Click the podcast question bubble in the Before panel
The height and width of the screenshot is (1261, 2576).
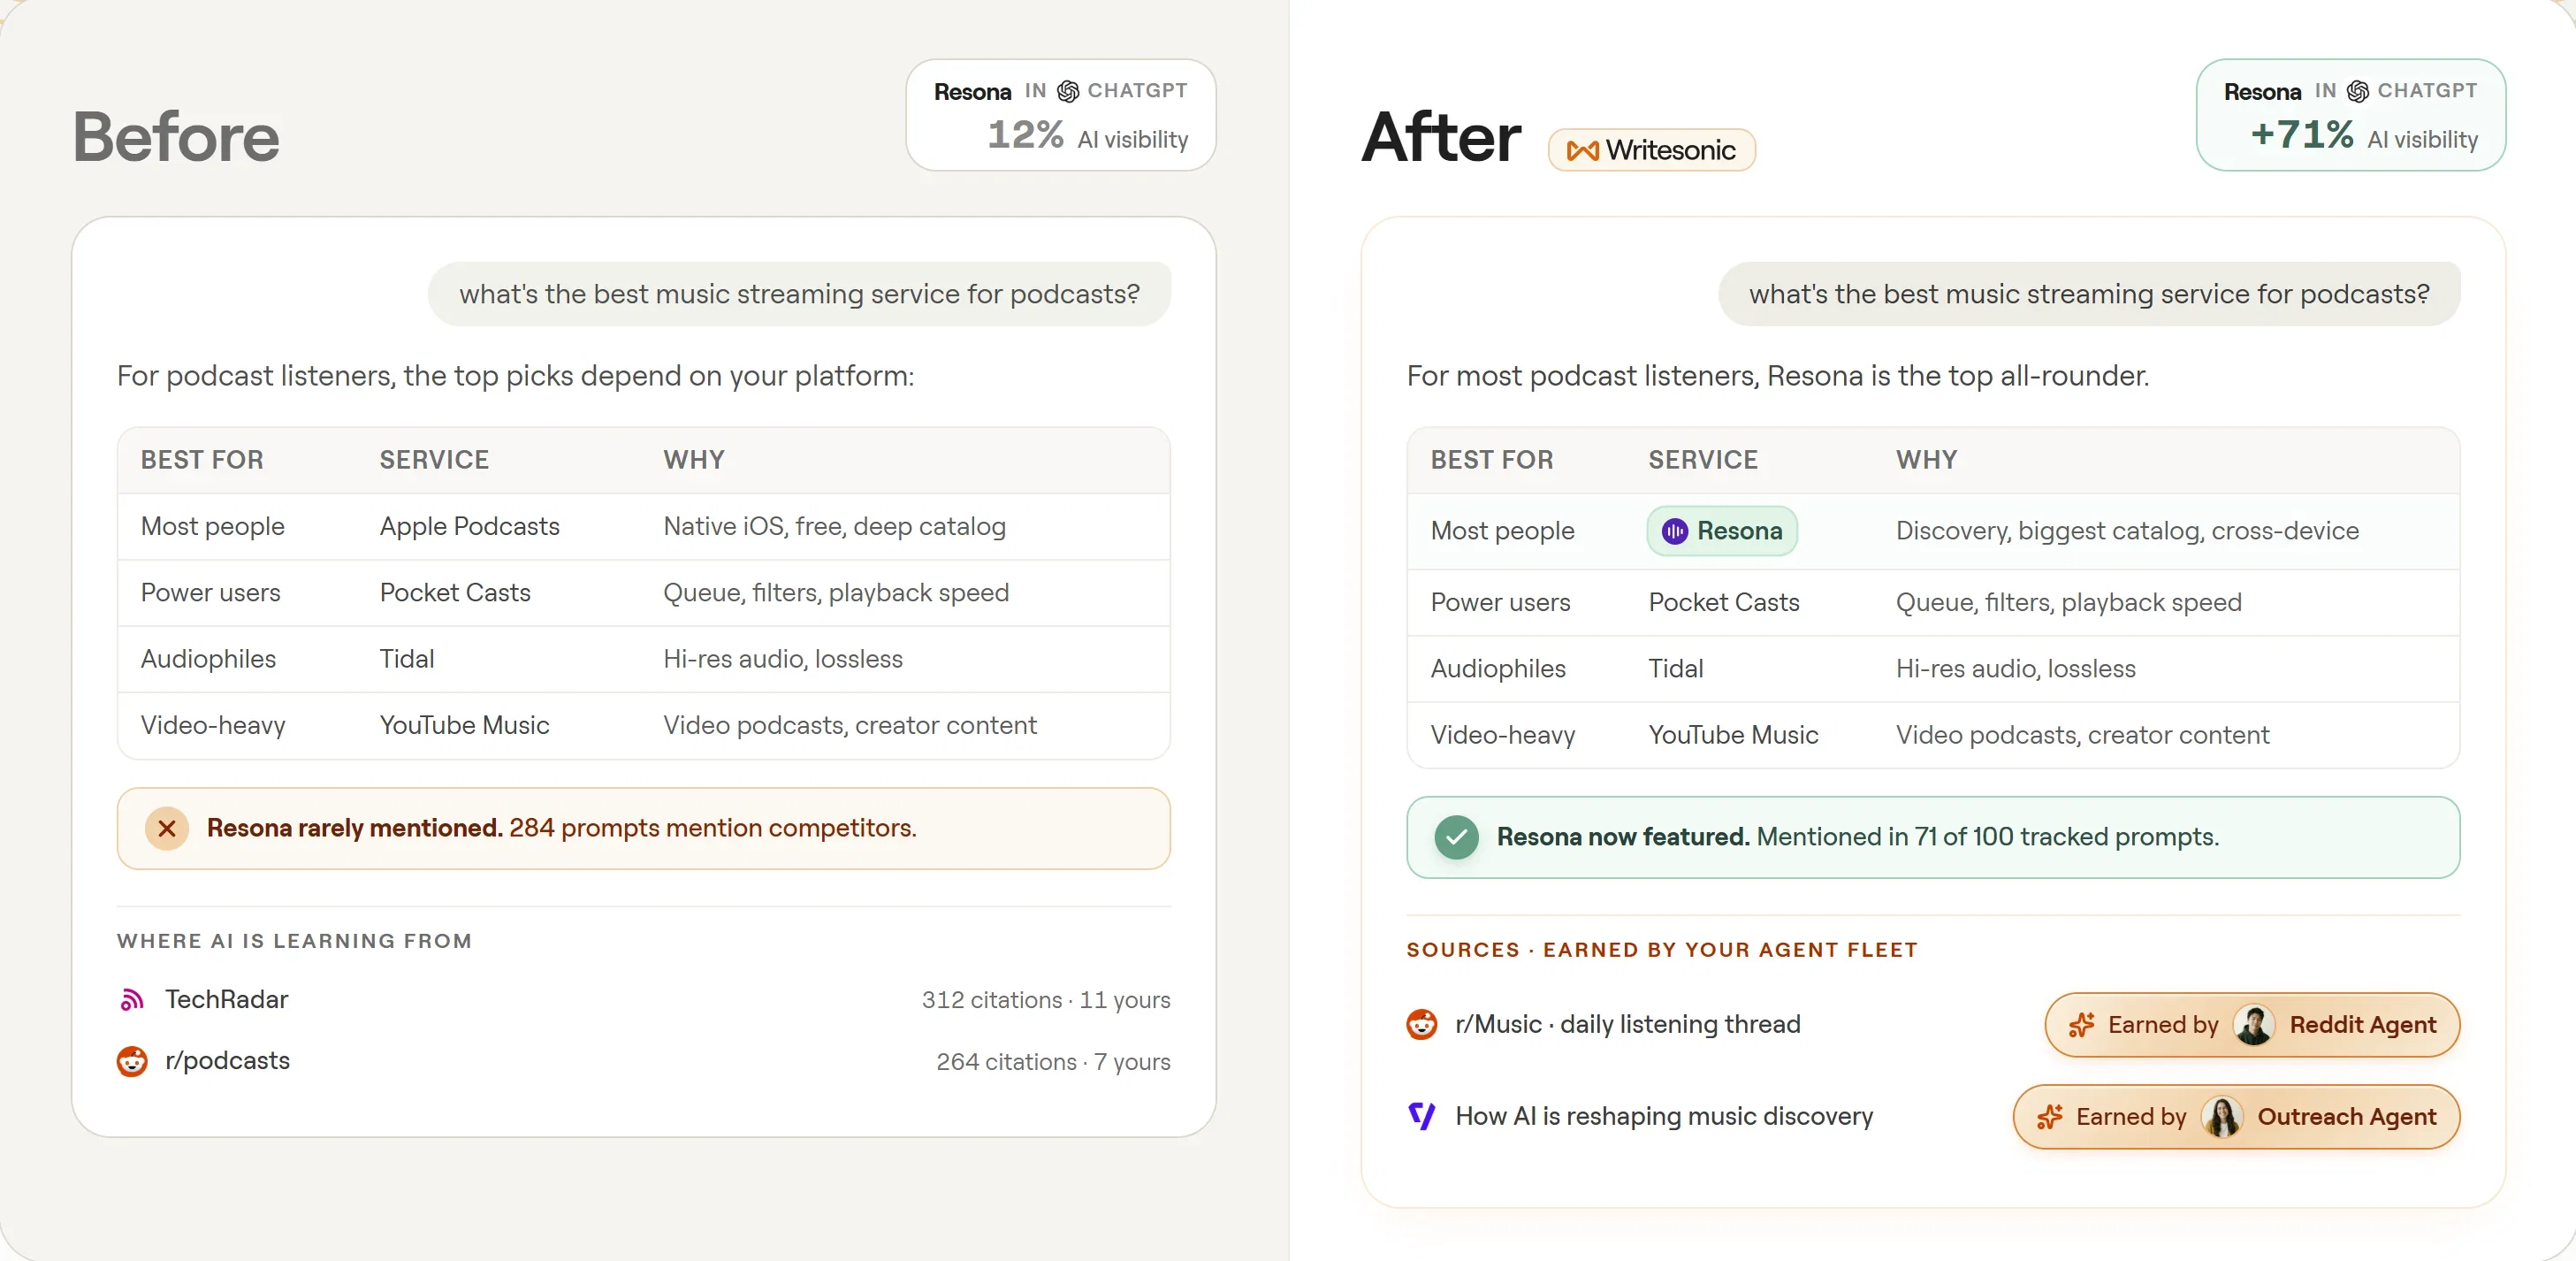pyautogui.click(x=799, y=294)
